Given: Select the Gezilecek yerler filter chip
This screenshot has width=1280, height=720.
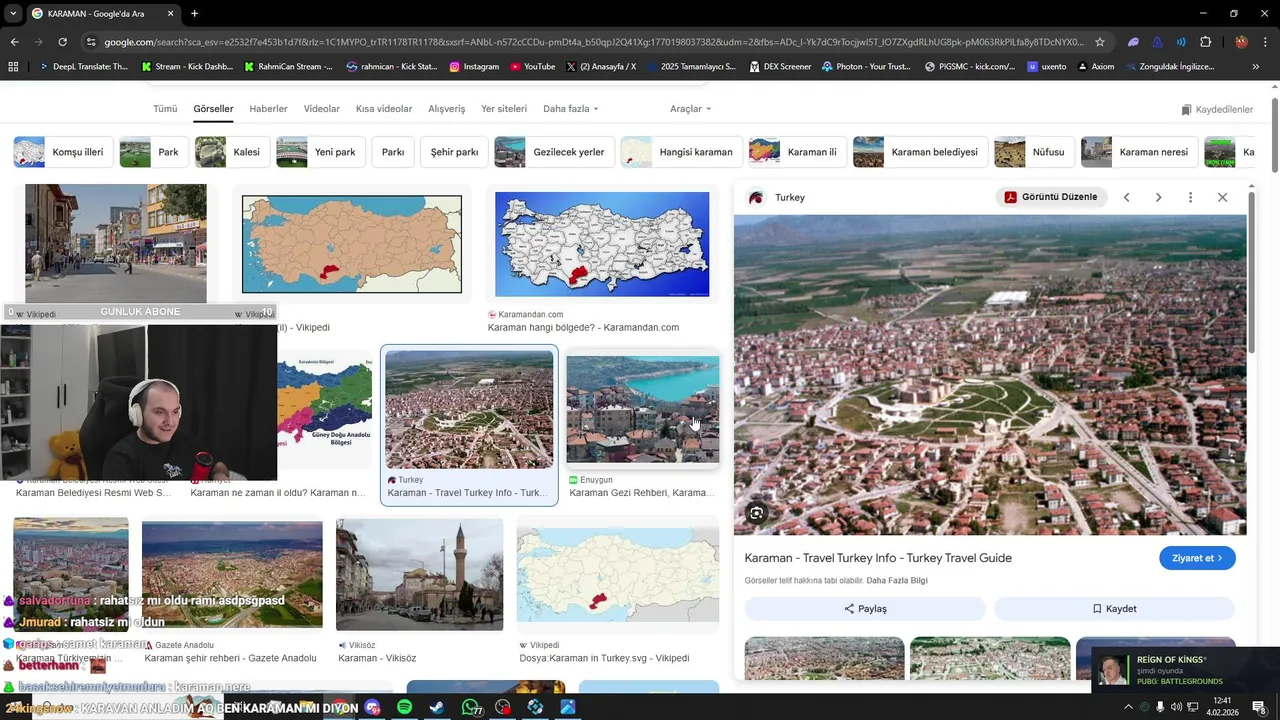Looking at the screenshot, I should click(553, 152).
